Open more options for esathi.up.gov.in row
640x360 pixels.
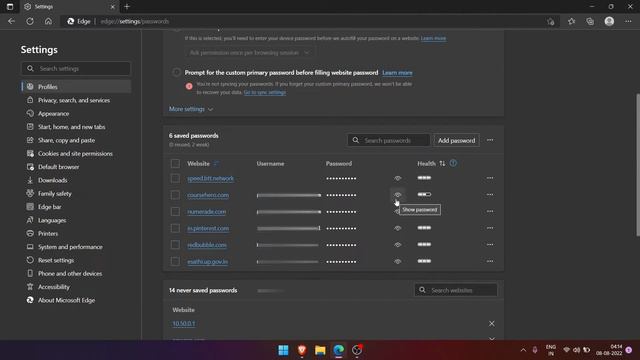tap(490, 261)
